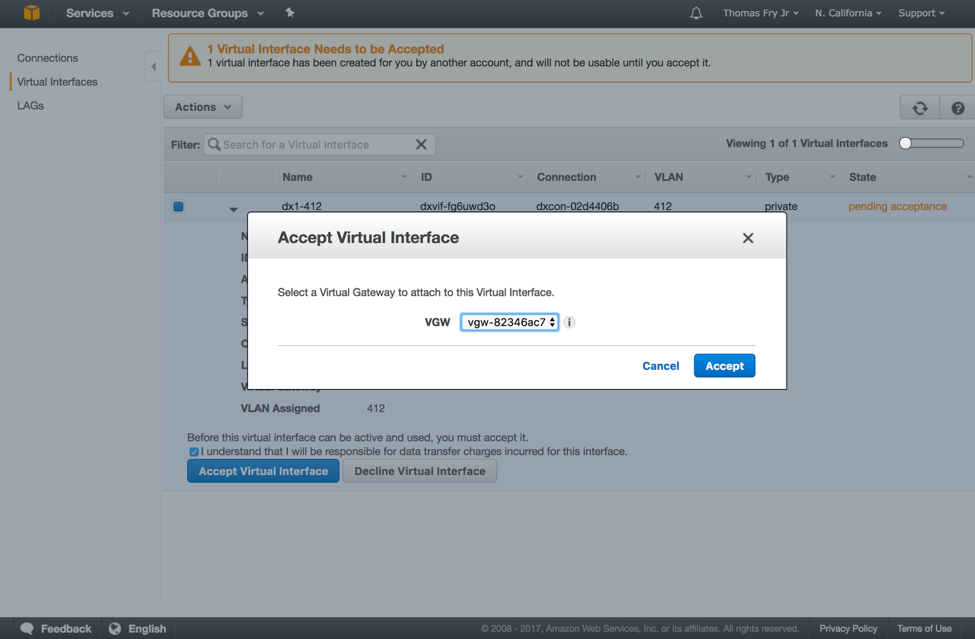Select the dx1-412 row checkbox
The image size is (975, 639).
178,207
